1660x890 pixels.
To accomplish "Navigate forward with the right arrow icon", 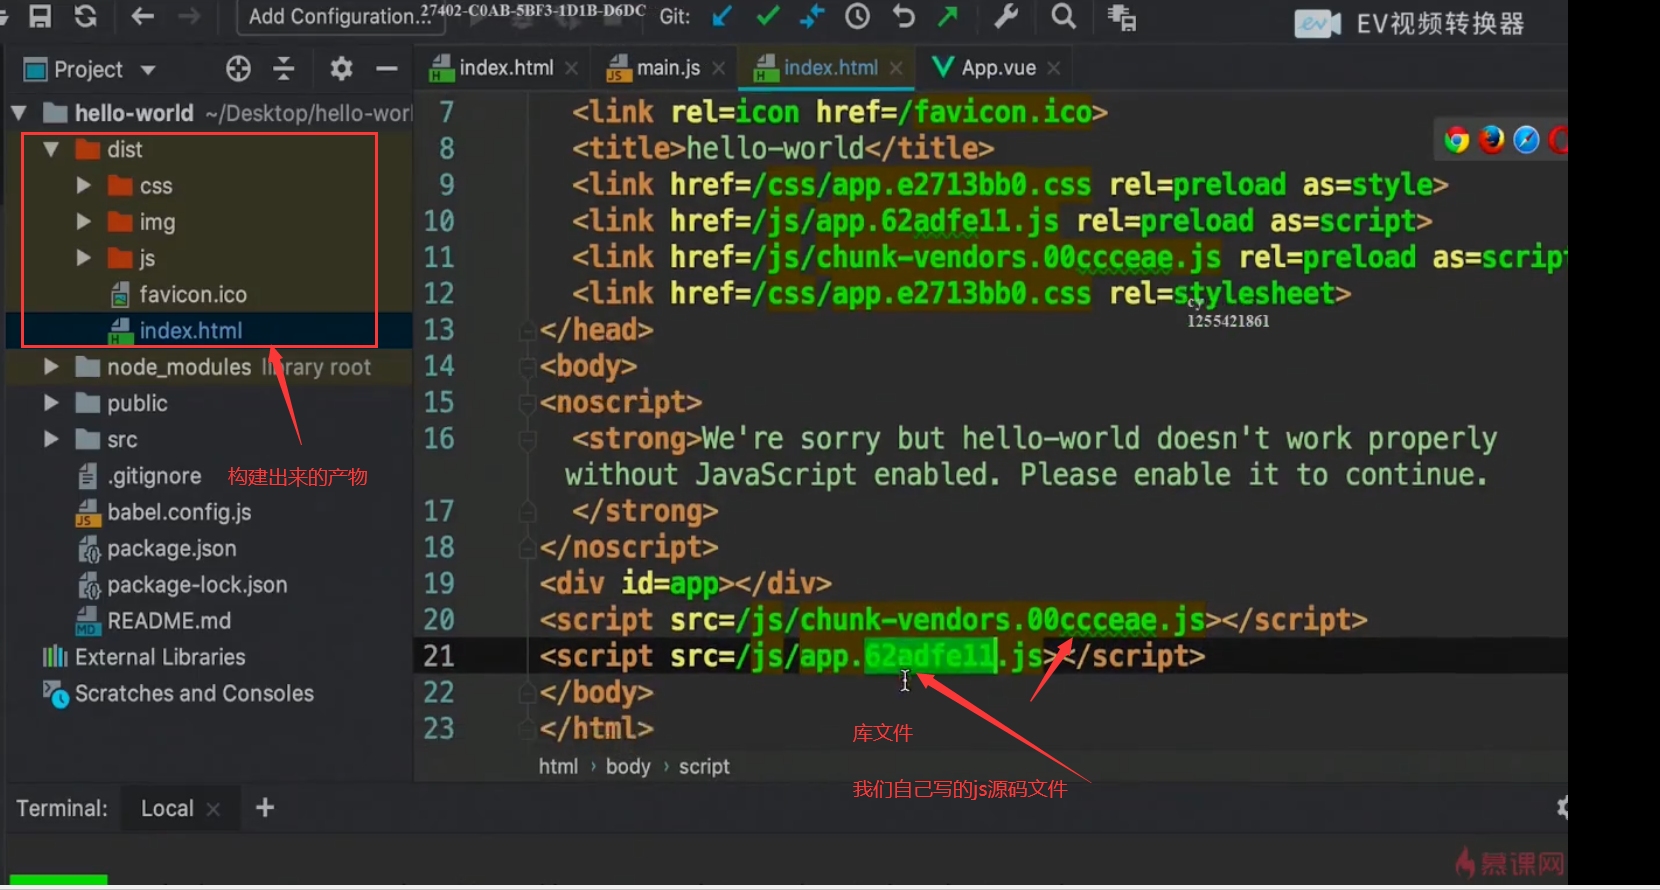I will (189, 15).
